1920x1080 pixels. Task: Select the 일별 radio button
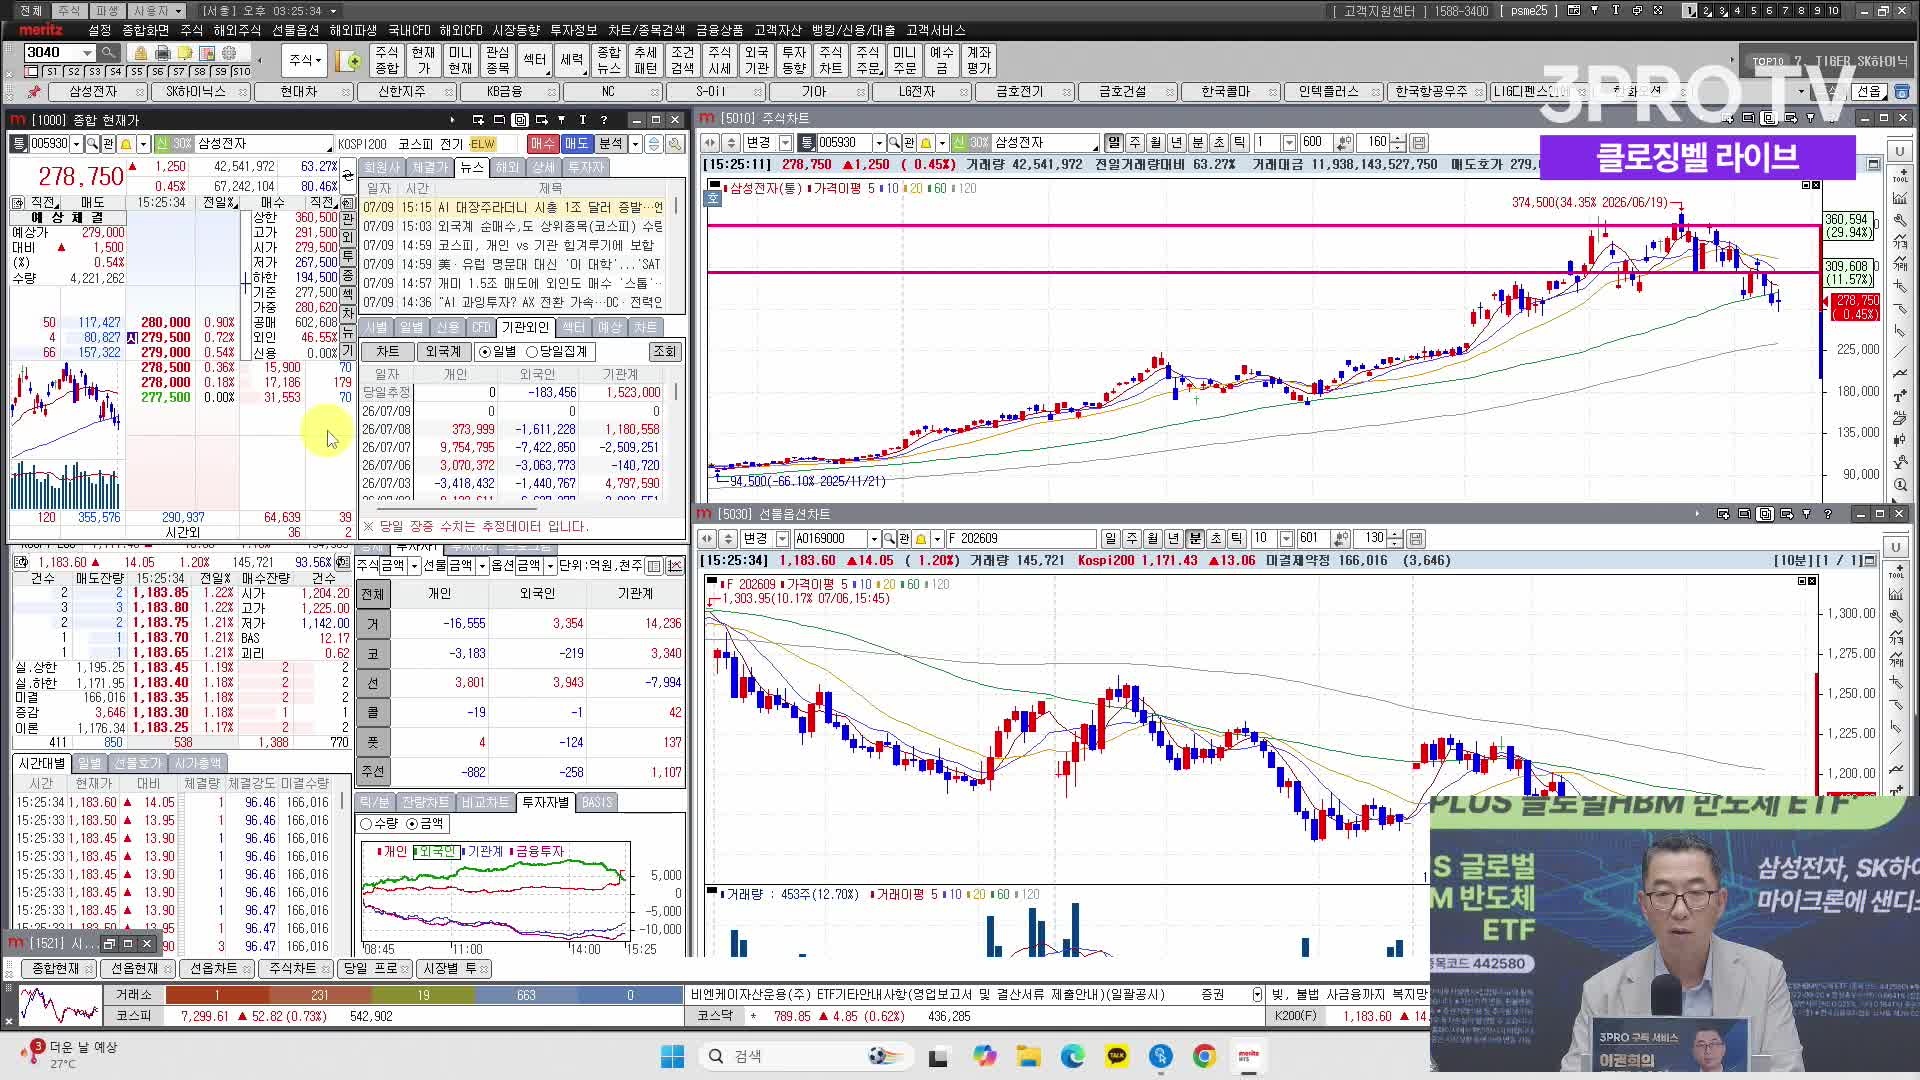485,352
